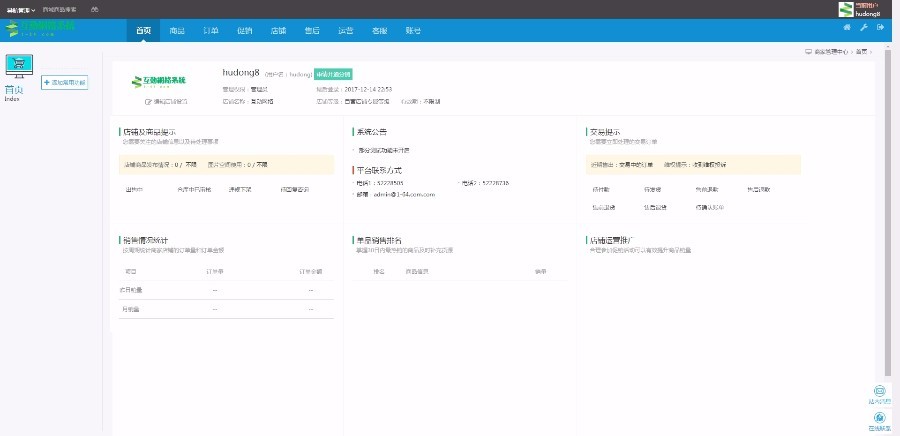The image size is (900, 436).
Task: Click the page vertical scrollbar
Action: [889, 215]
